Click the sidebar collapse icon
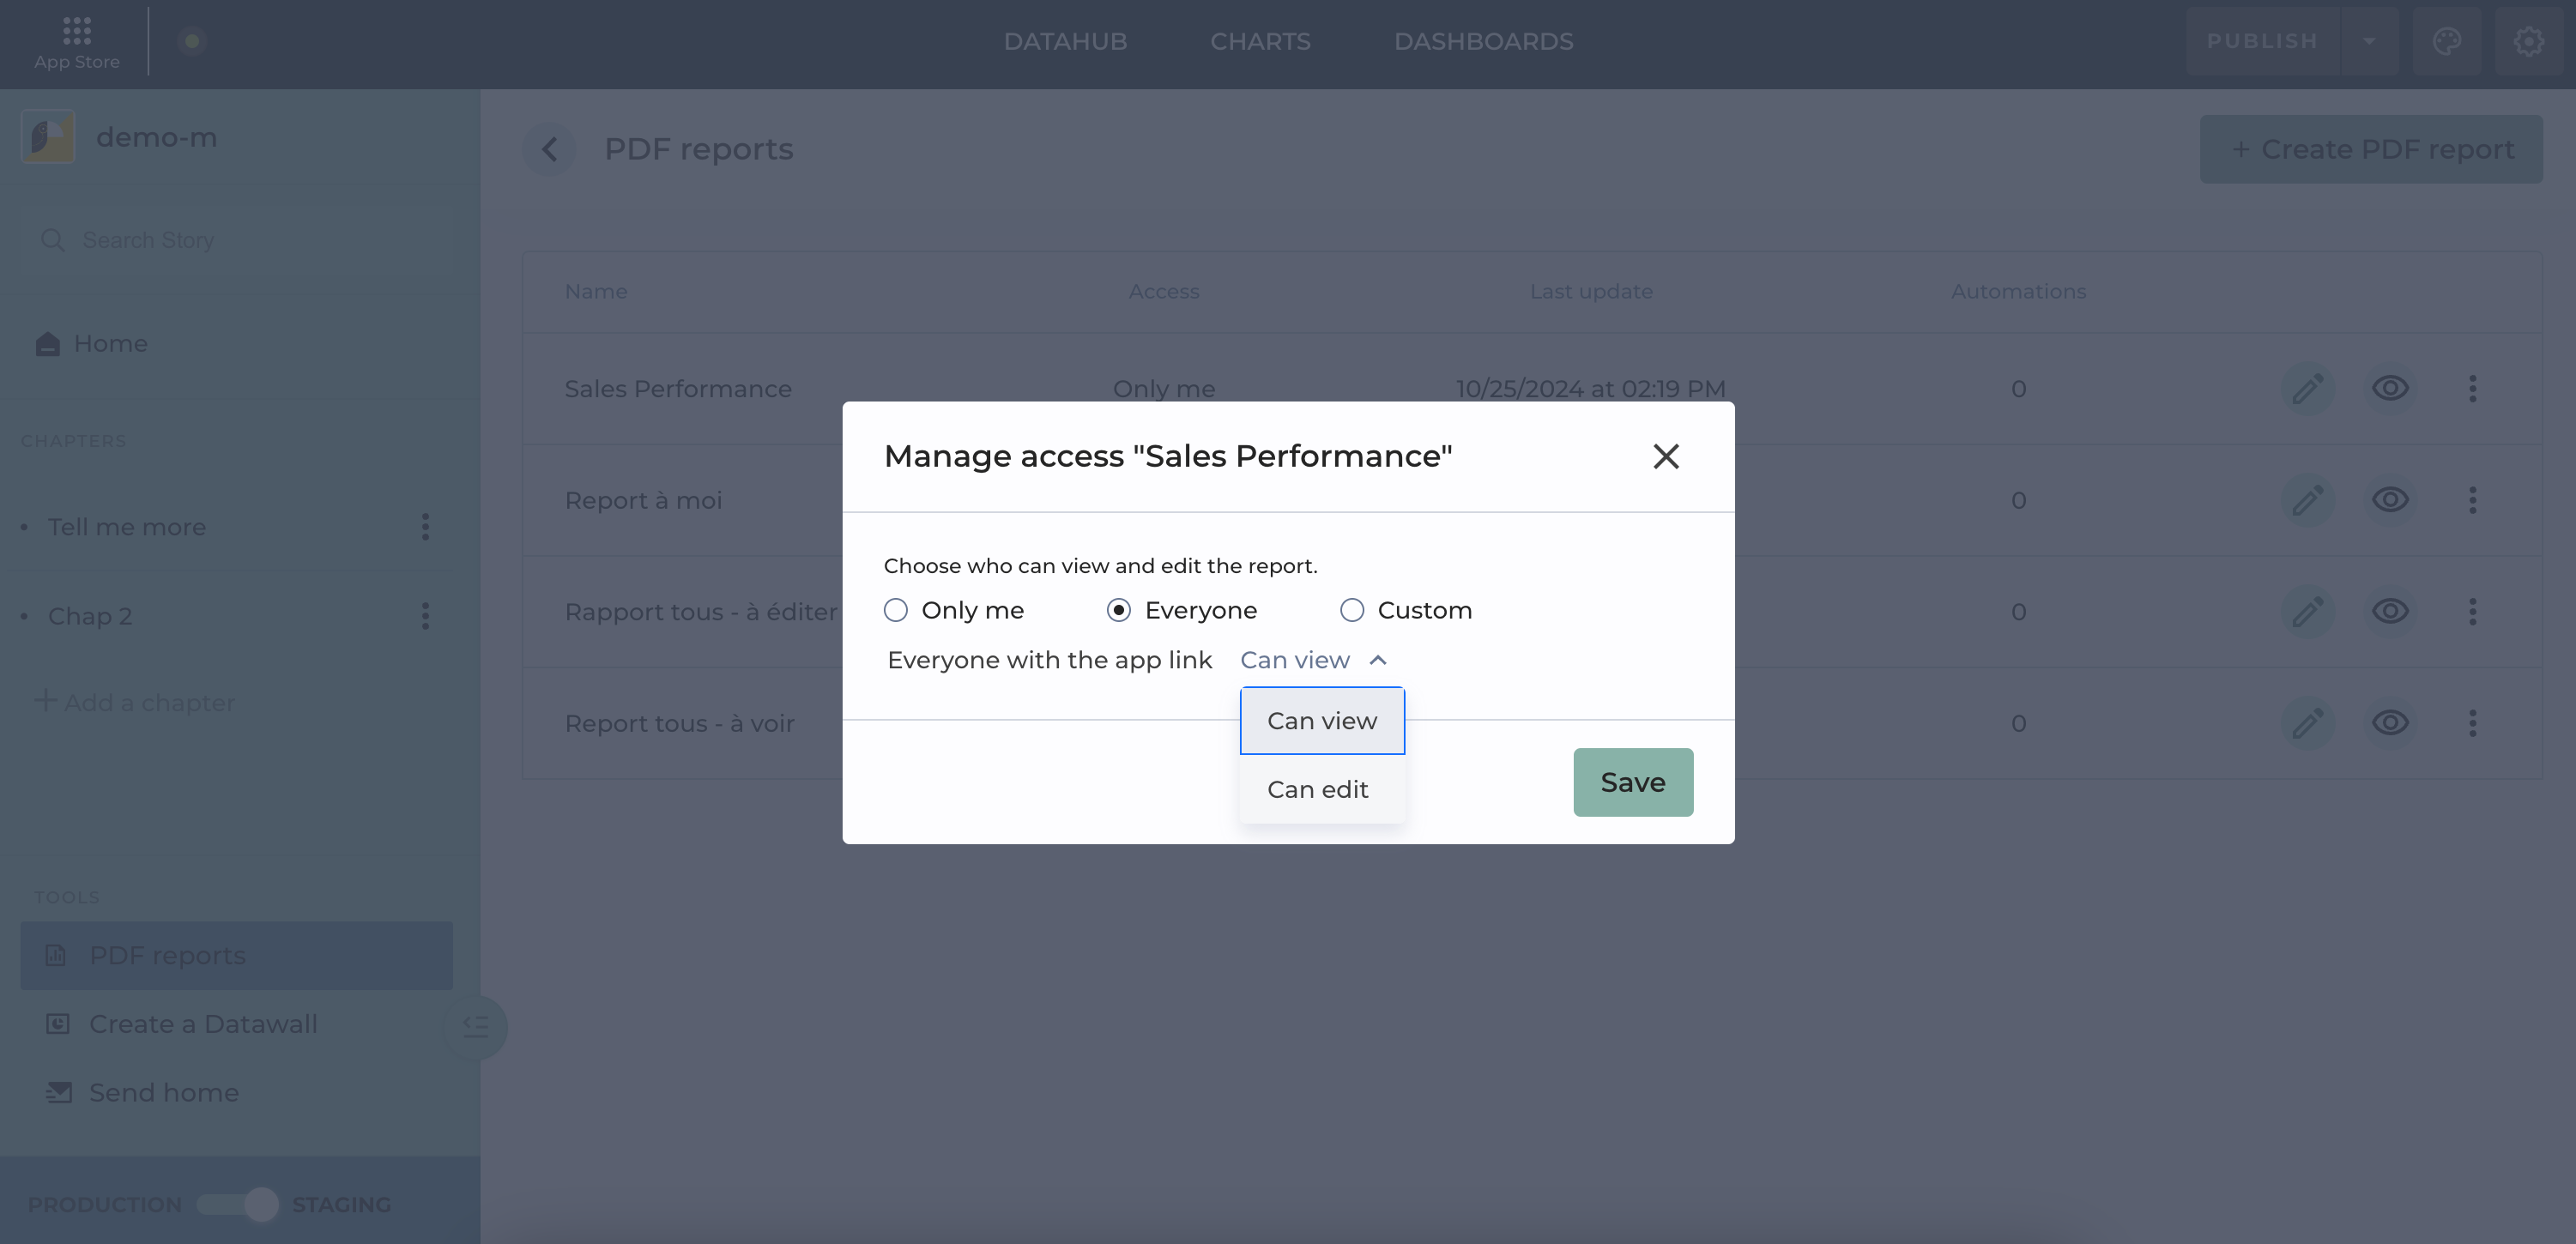This screenshot has height=1244, width=2576. pos(476,1026)
